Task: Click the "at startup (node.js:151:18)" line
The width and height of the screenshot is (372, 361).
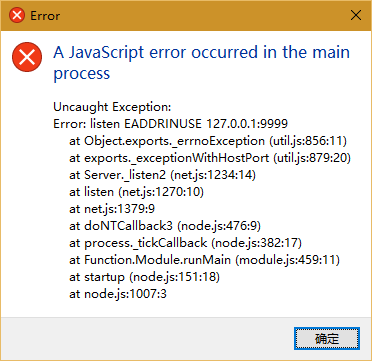Action: (x=144, y=277)
